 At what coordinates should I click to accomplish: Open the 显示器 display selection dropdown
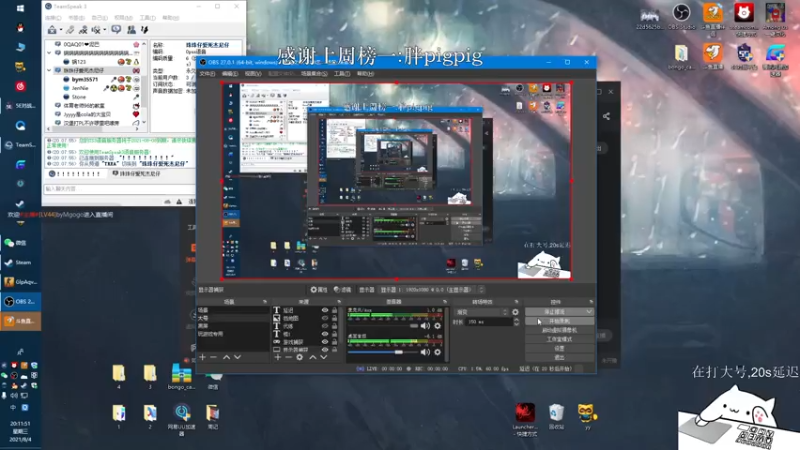[431, 289]
